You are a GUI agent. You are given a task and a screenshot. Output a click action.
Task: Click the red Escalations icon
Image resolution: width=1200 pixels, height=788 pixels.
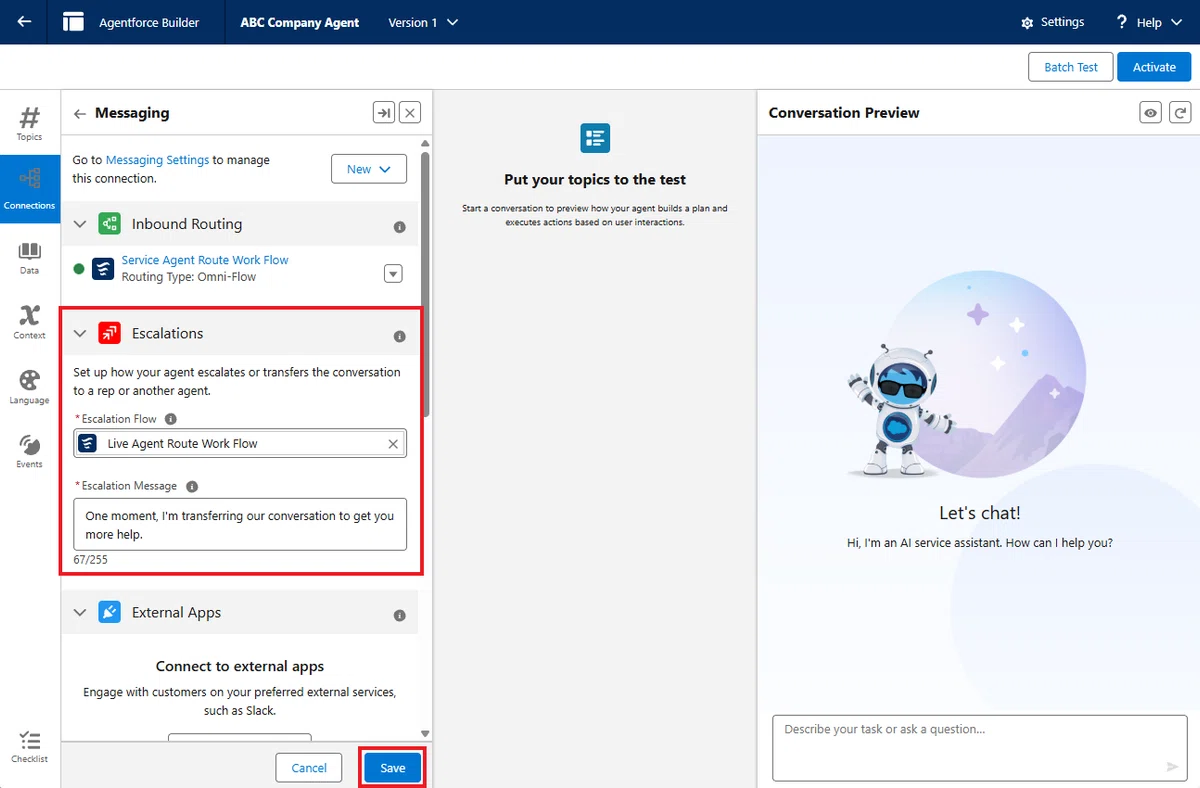(x=110, y=333)
